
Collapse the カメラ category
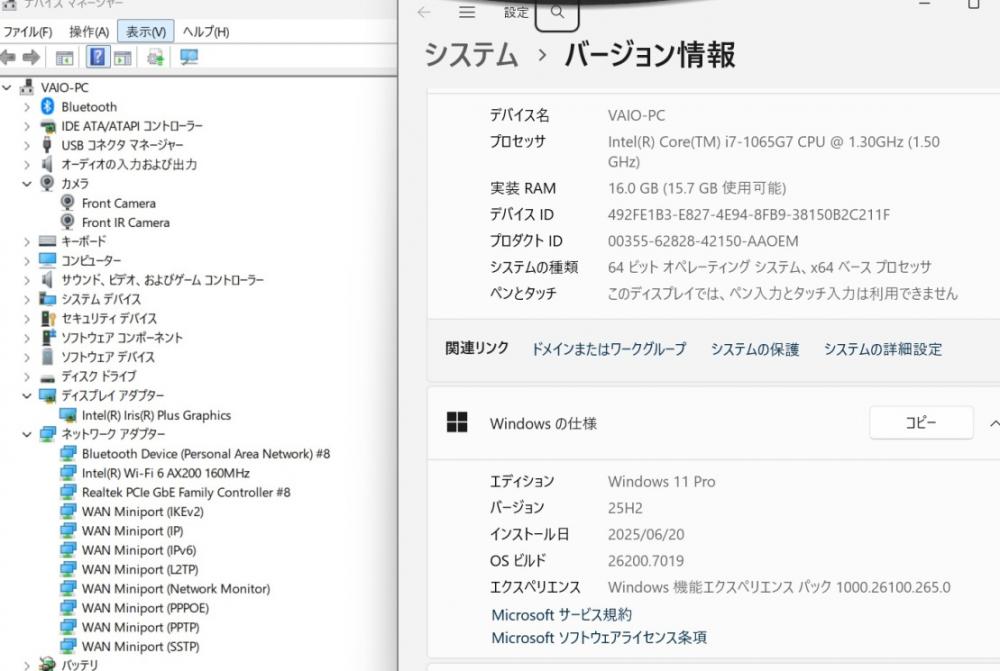(x=27, y=184)
